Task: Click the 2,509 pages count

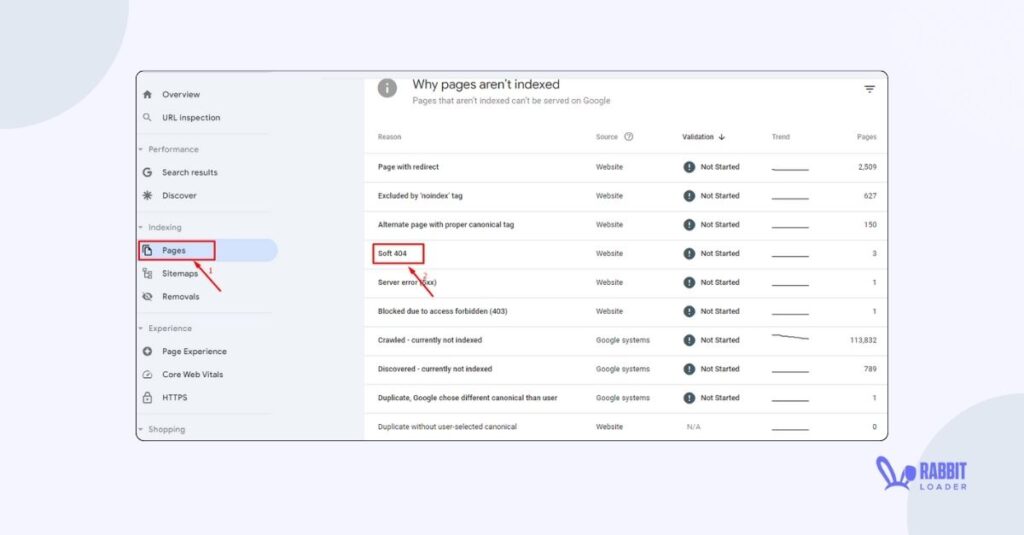Action: [867, 167]
